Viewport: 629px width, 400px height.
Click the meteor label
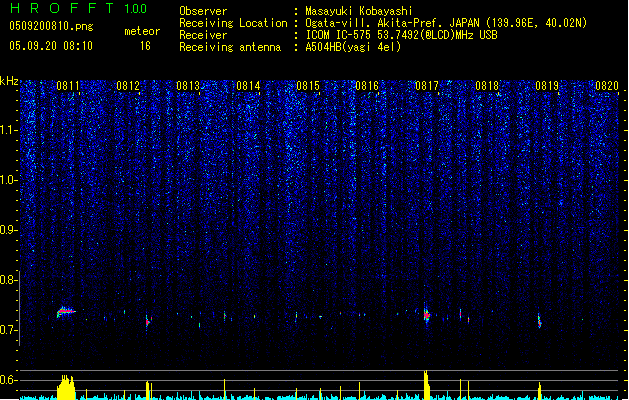[142, 31]
